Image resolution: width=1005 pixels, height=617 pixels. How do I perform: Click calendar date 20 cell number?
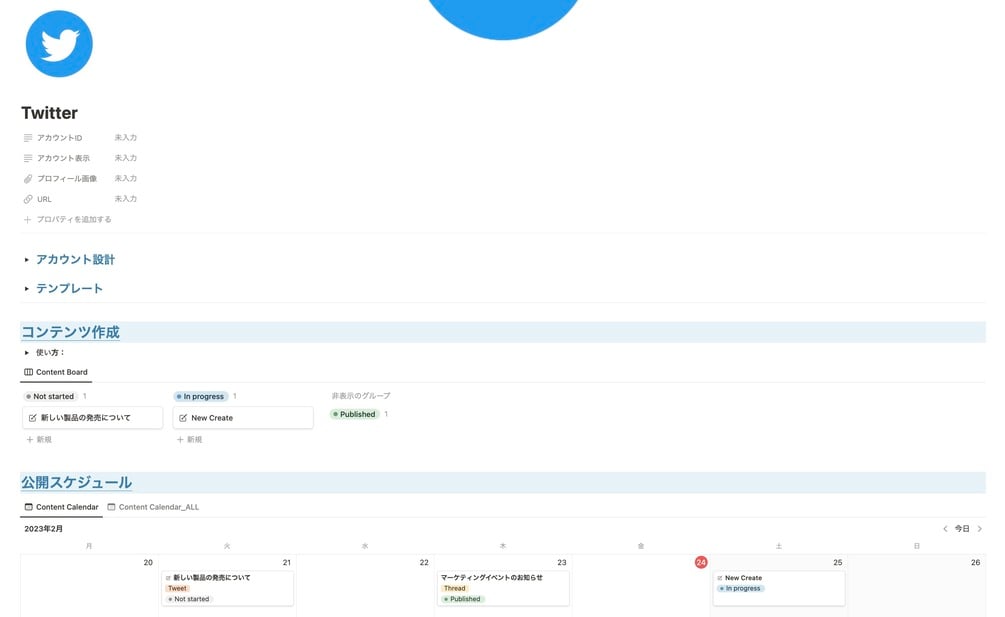click(148, 562)
